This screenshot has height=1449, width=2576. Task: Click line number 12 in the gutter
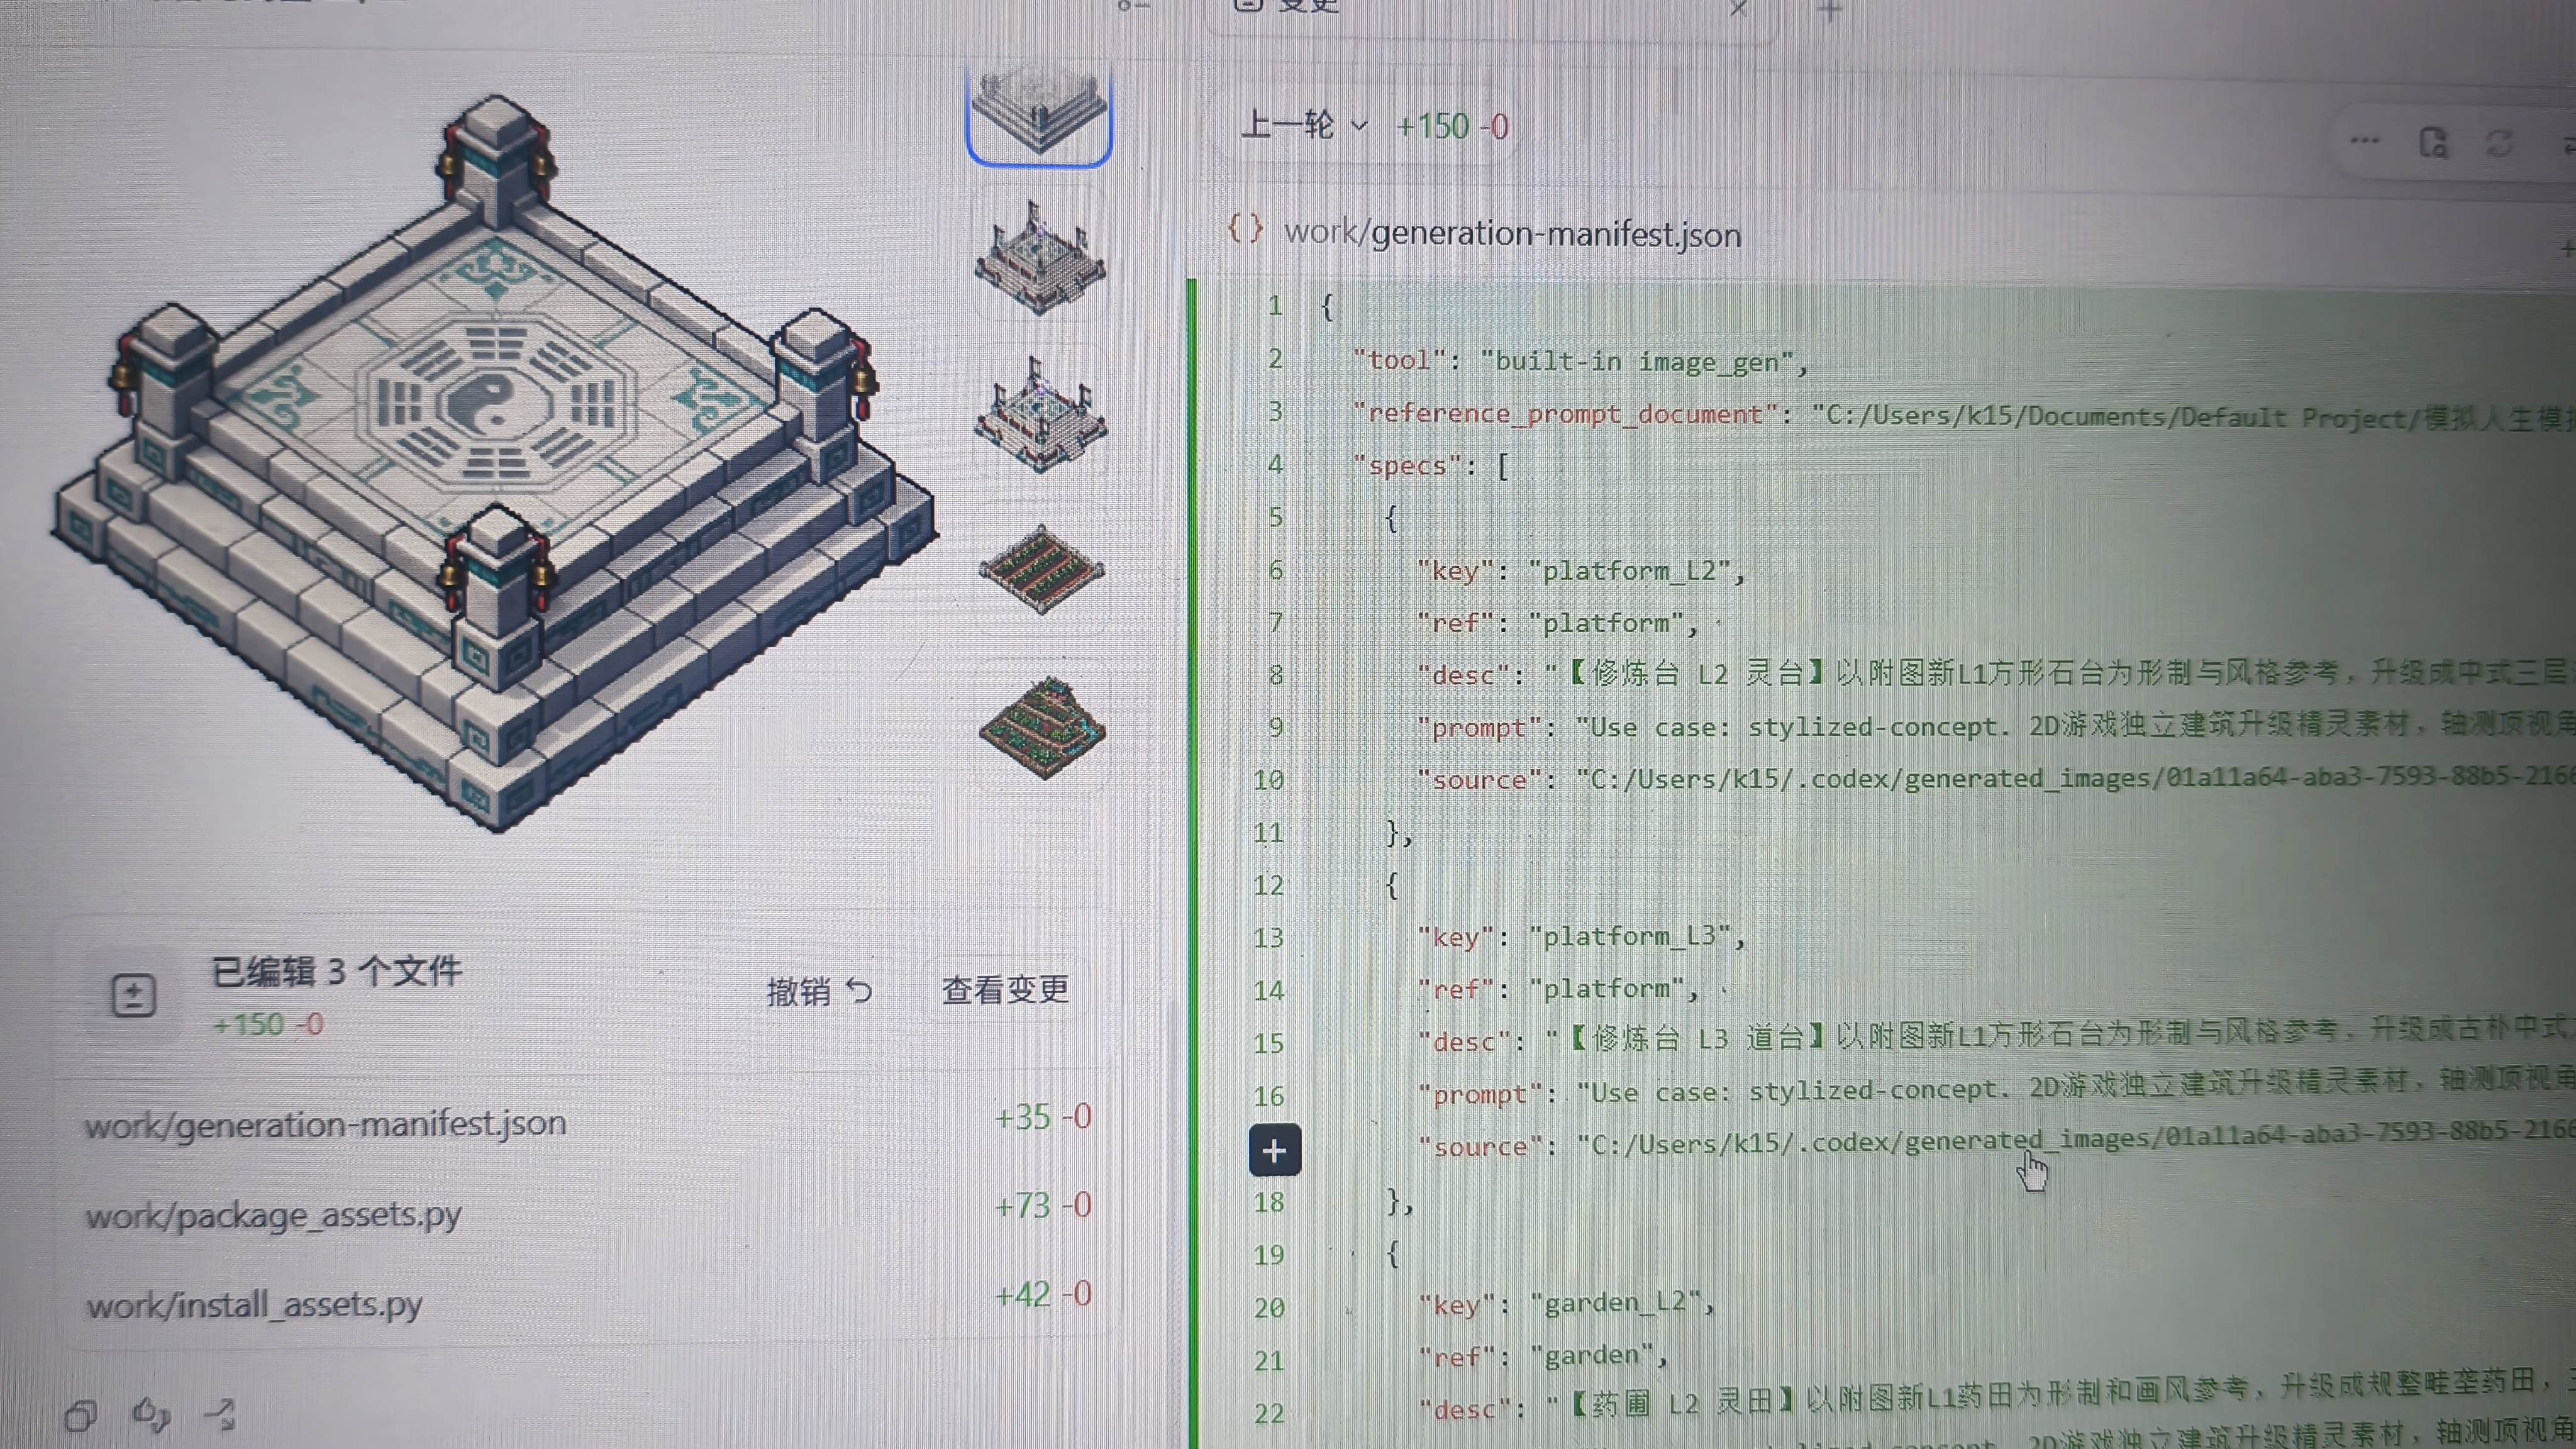pos(1268,886)
